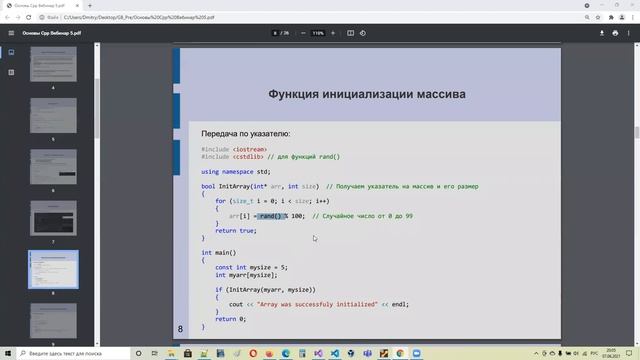Viewport: 640px width, 360px height.
Task: Click the slide title Функция инициализации массива
Action: (367, 94)
